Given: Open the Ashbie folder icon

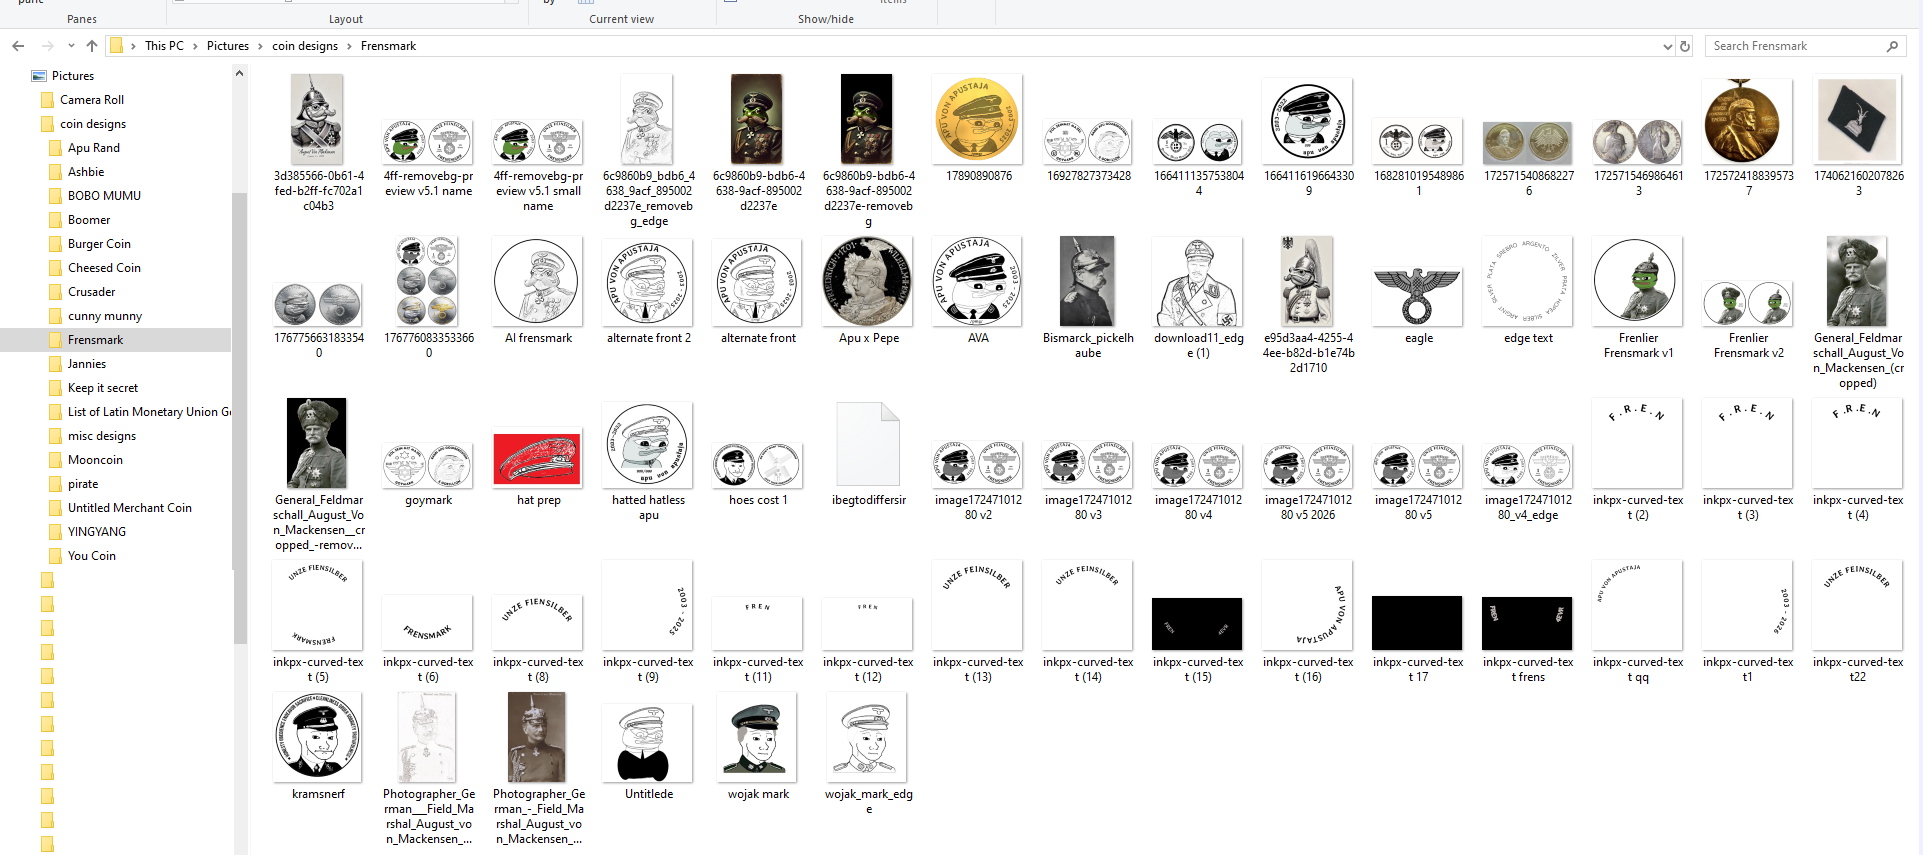Looking at the screenshot, I should (55, 172).
